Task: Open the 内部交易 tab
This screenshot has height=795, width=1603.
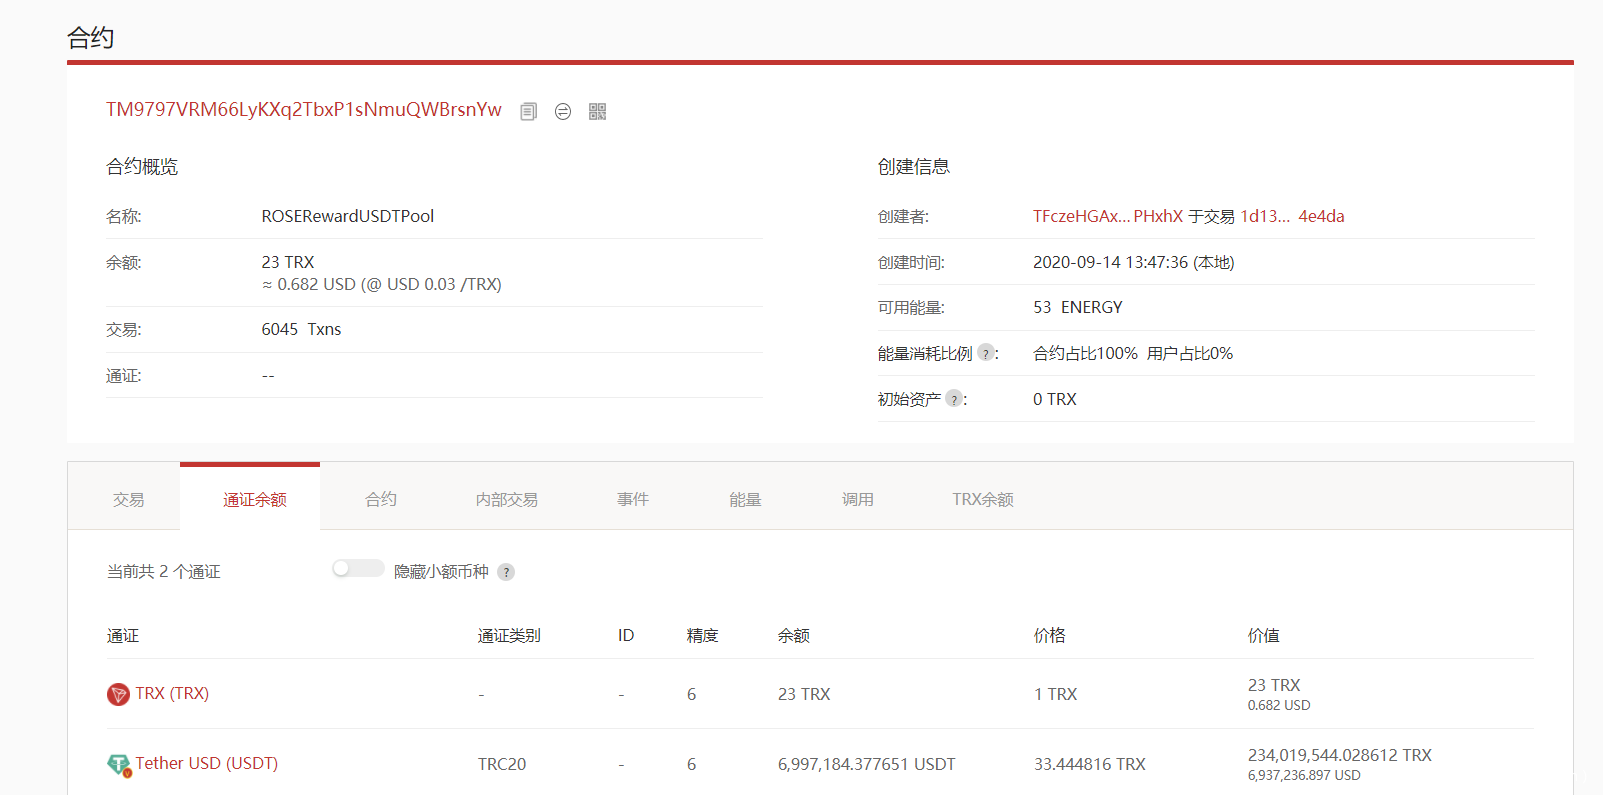Action: coord(506,499)
